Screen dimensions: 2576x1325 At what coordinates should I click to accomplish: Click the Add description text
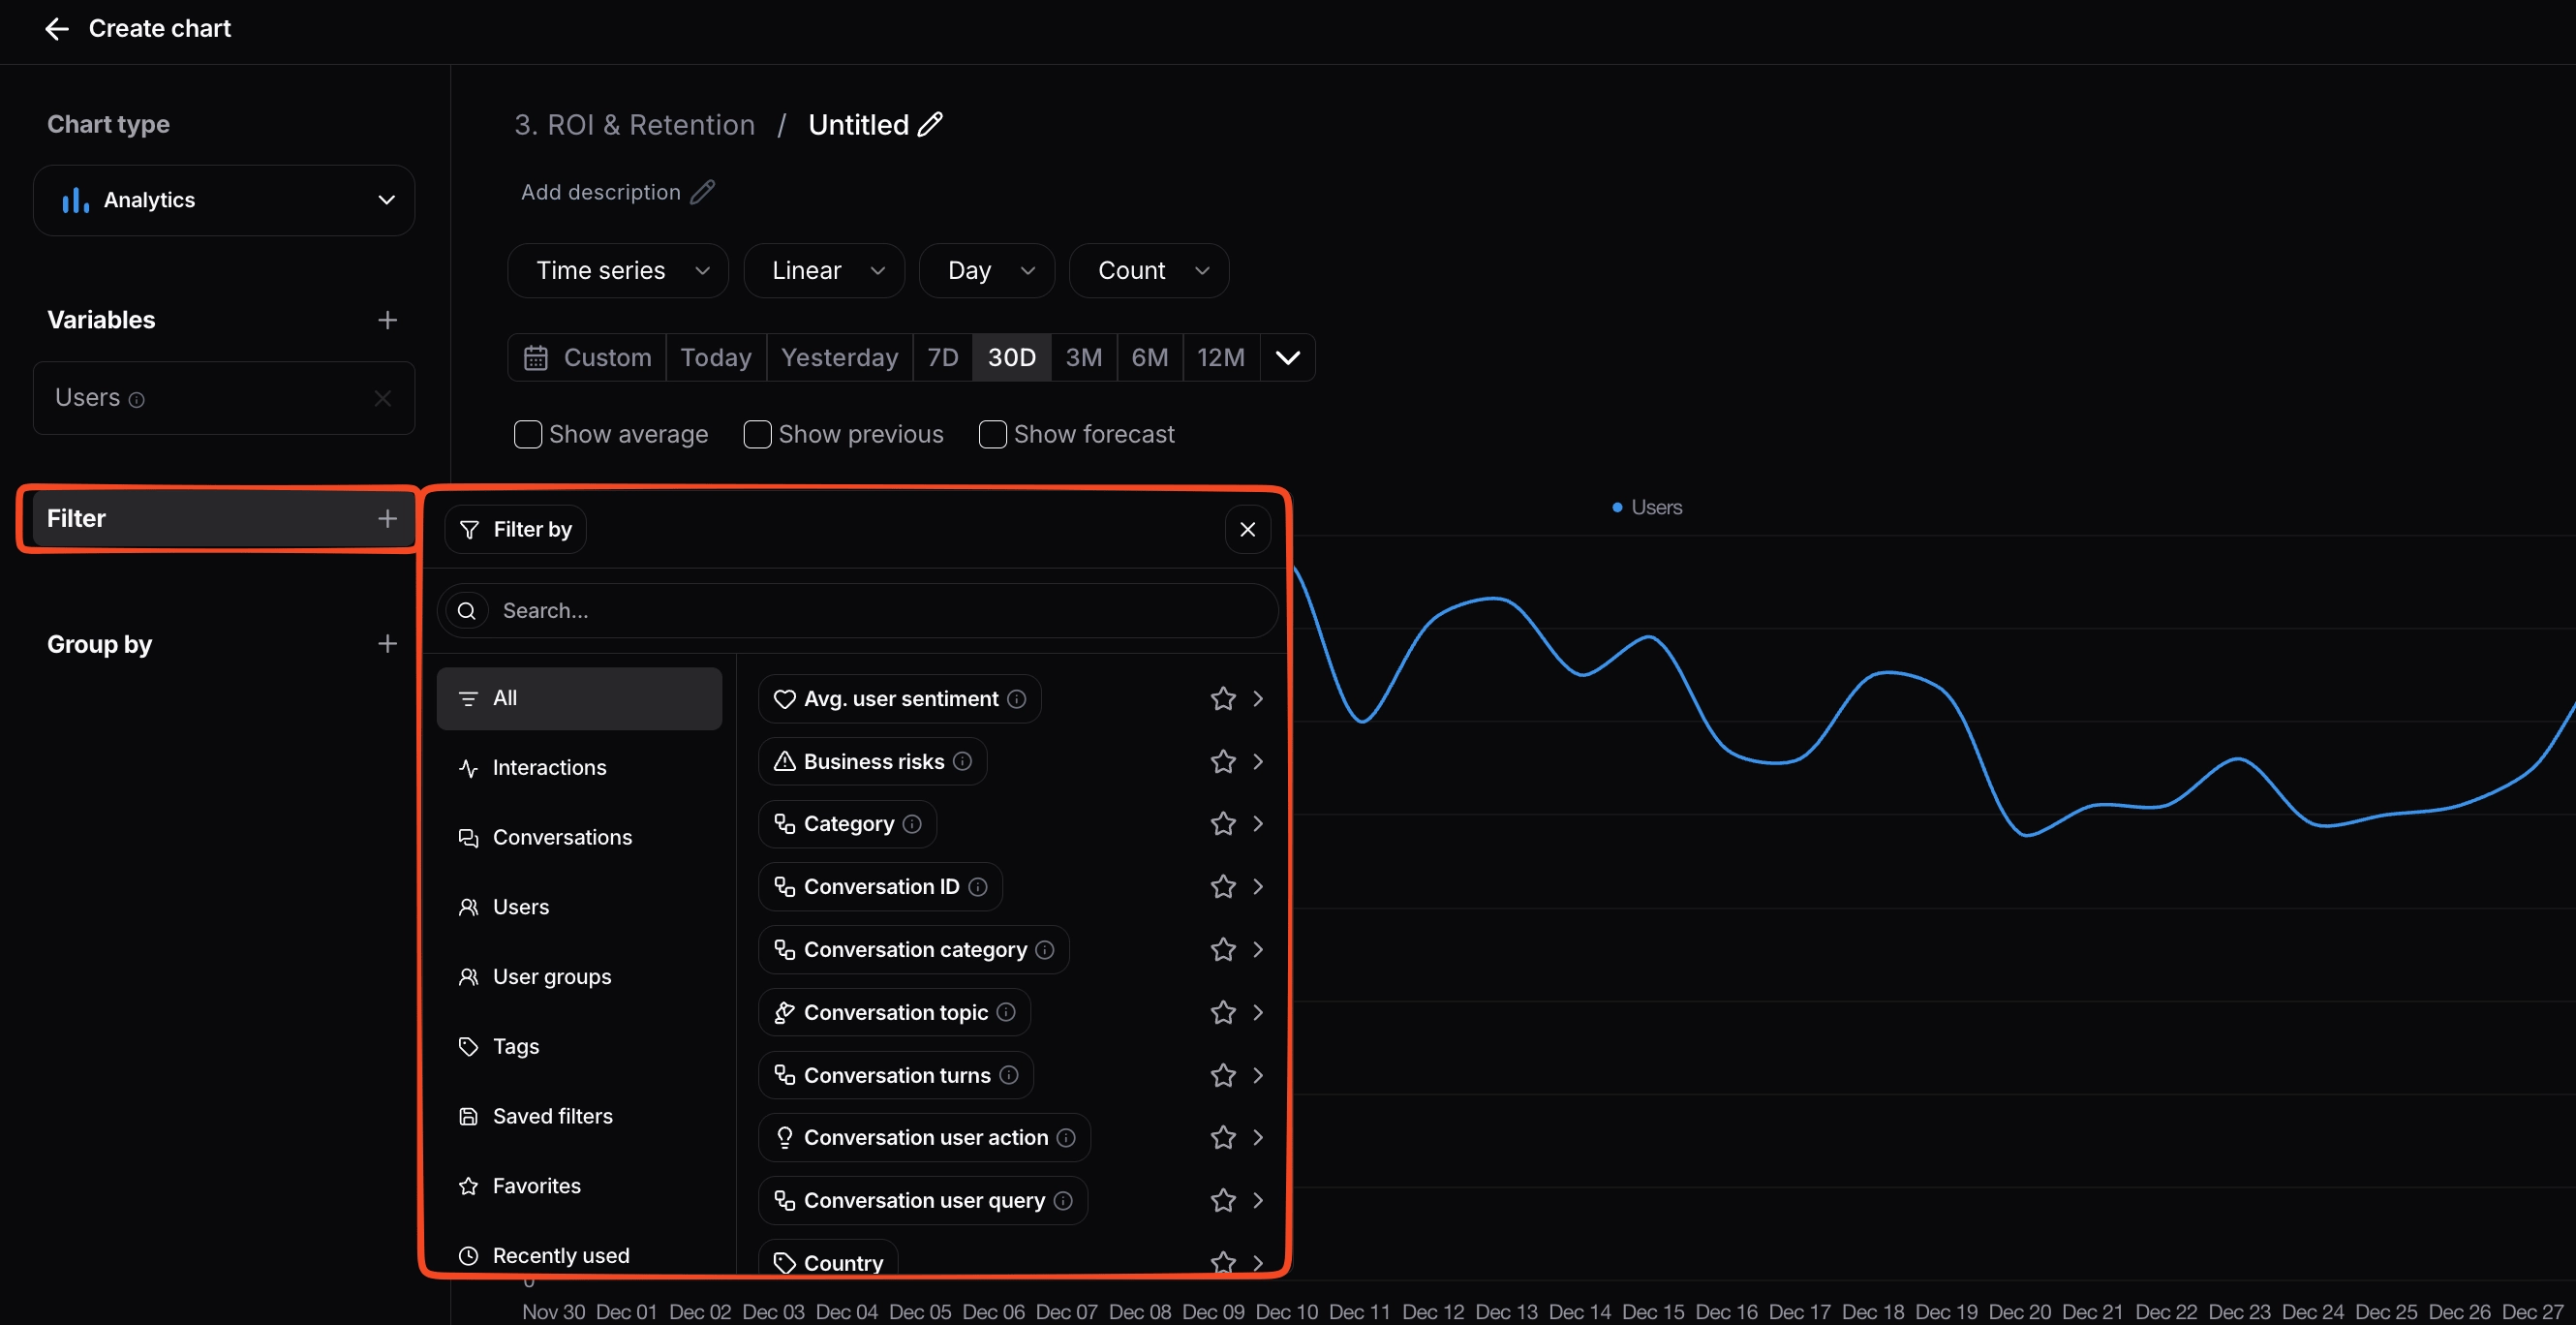tap(601, 192)
